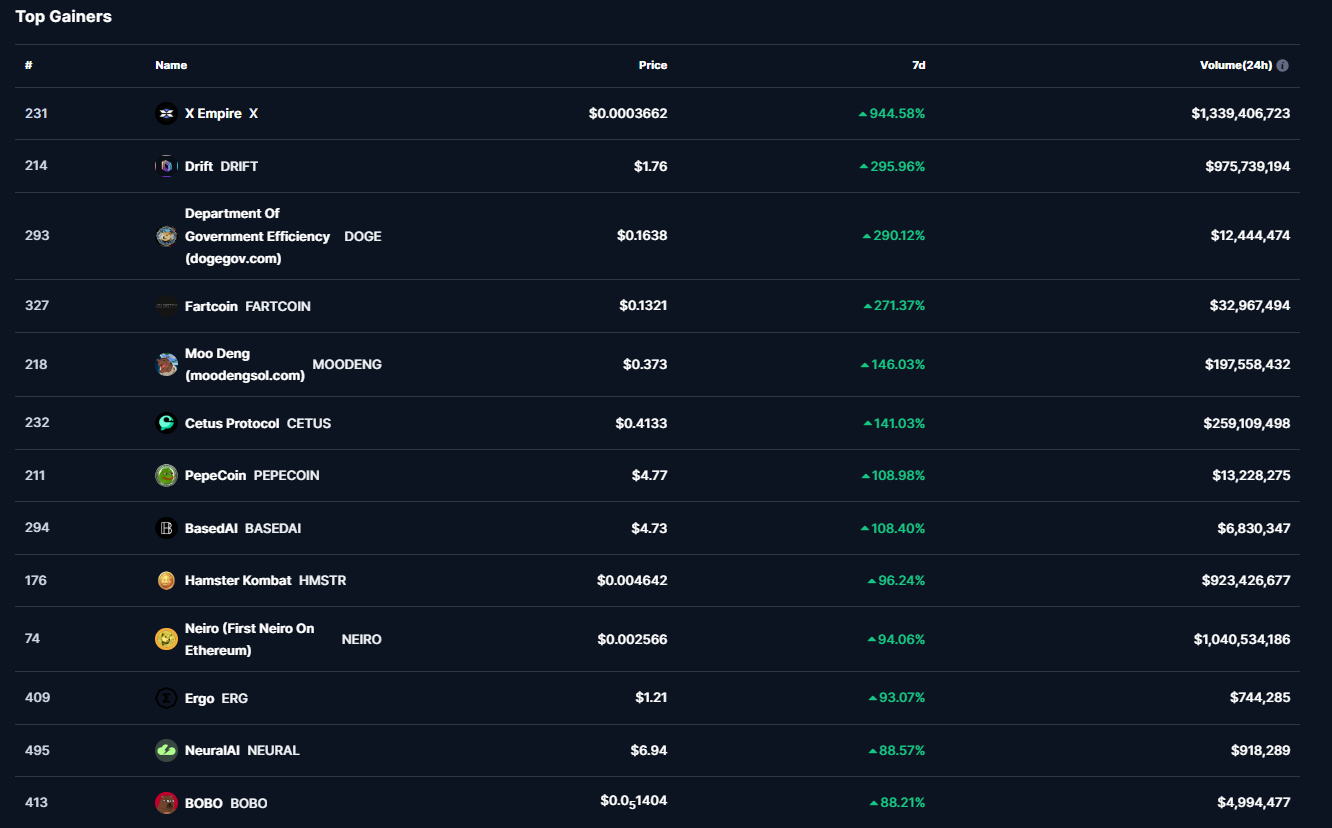Sort by the Name column header
1332x828 pixels.
[171, 66]
